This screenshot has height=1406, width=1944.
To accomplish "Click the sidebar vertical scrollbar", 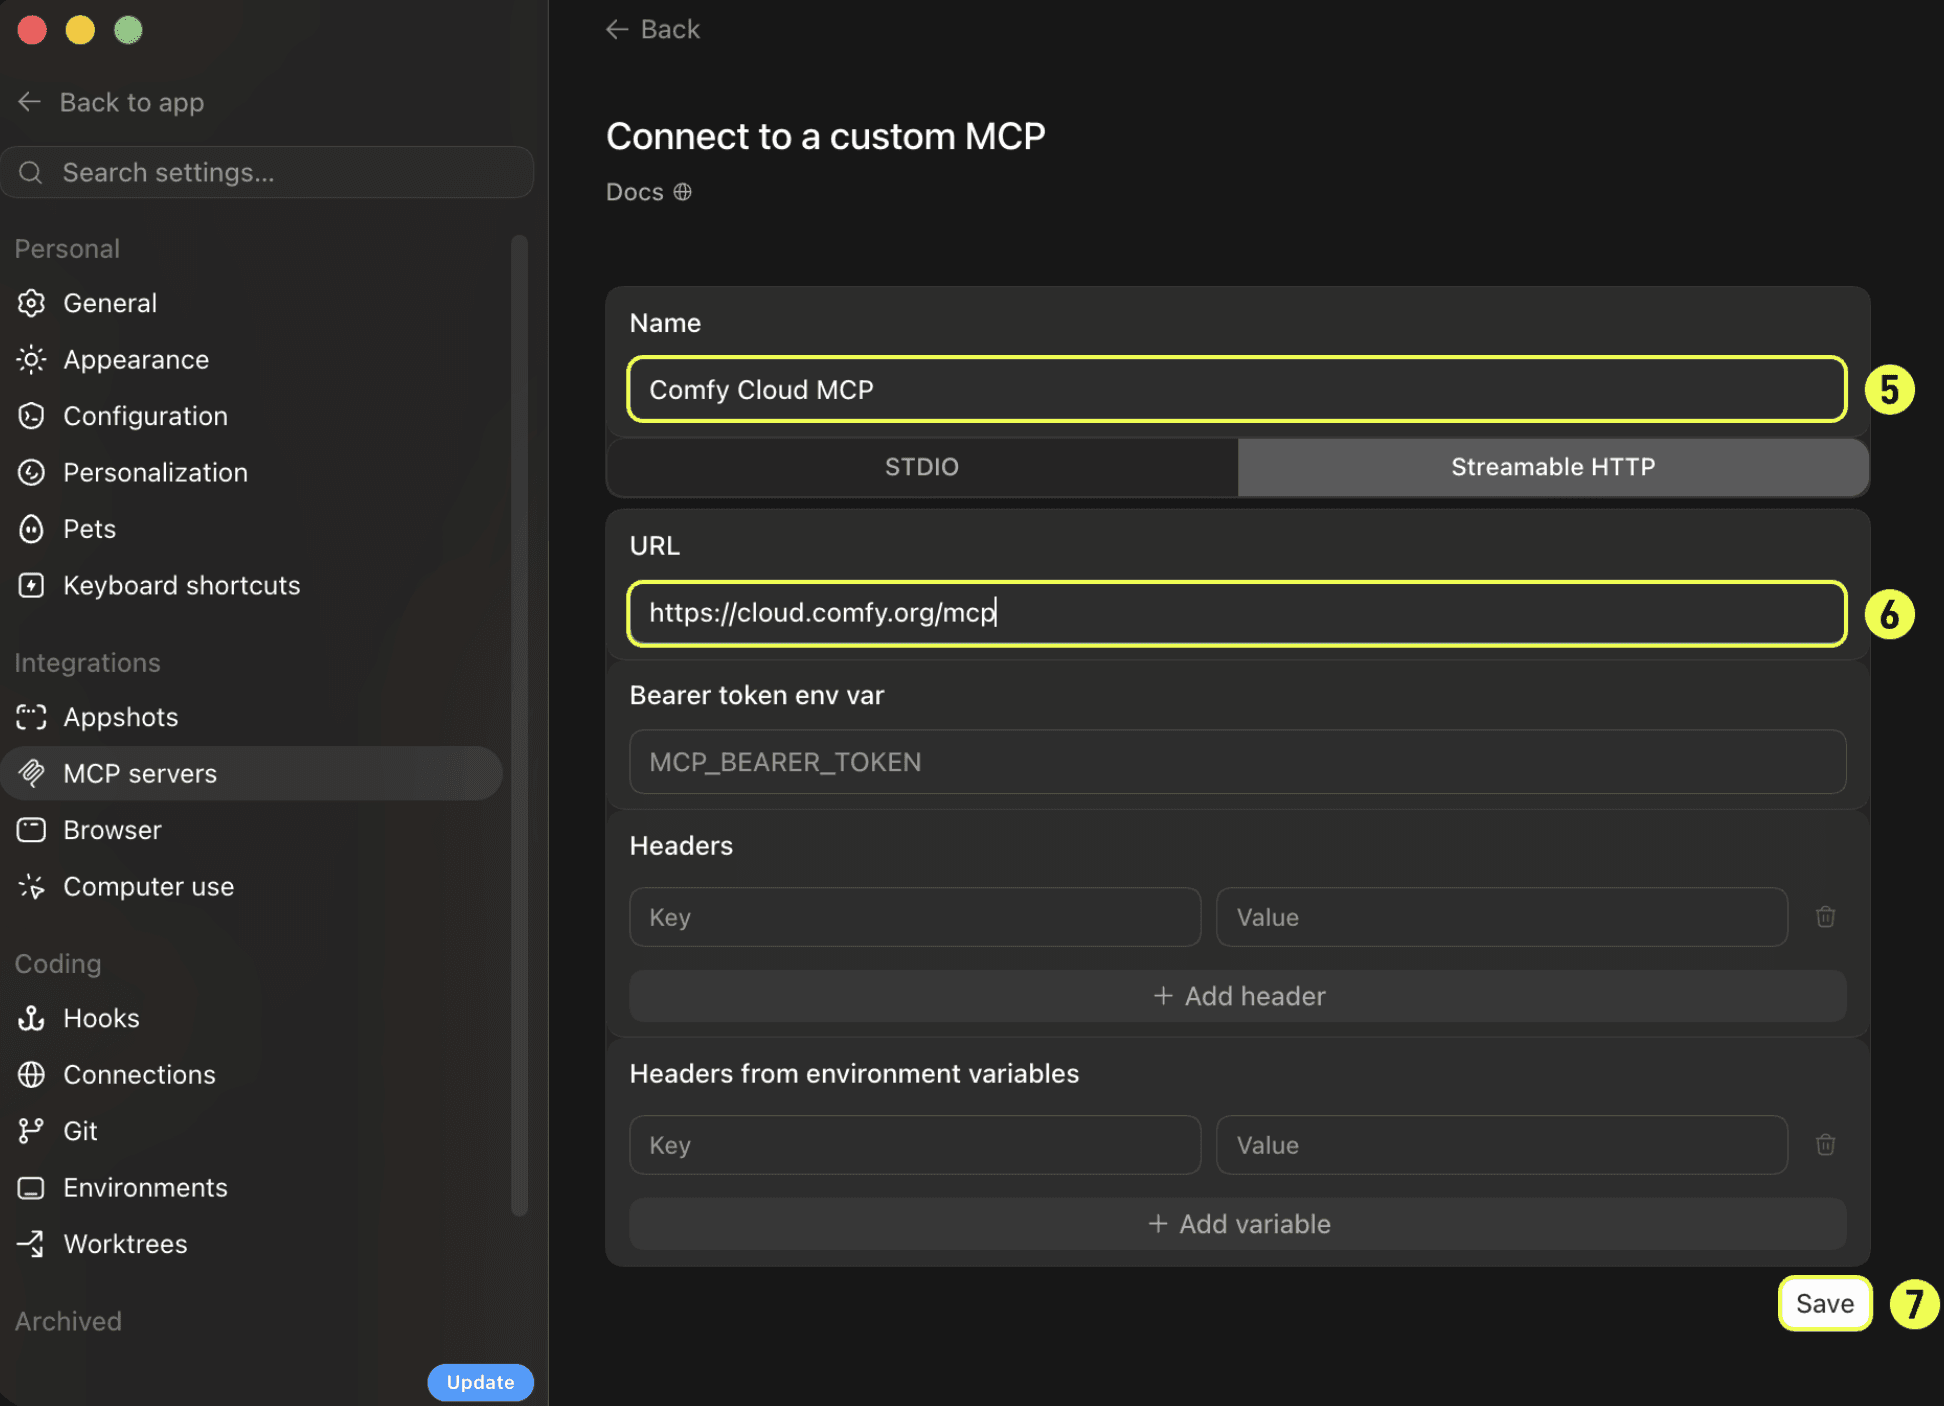I will pyautogui.click(x=519, y=725).
